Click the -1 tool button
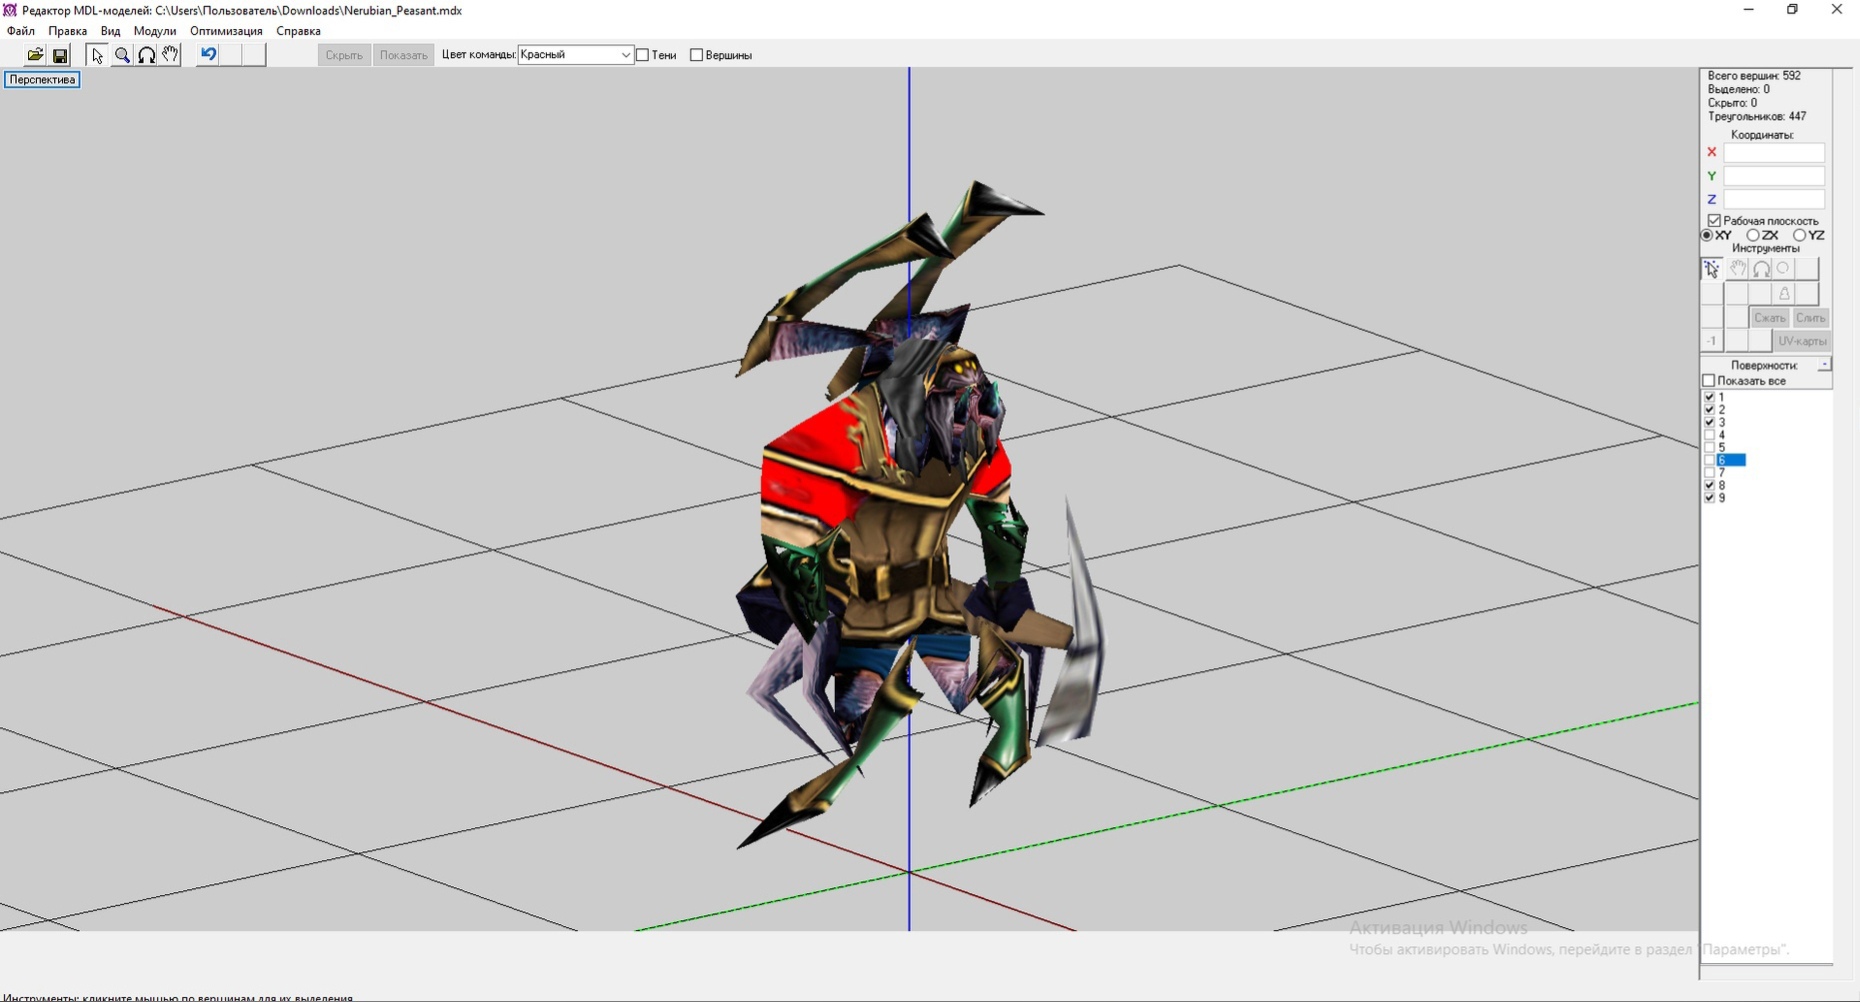The height and width of the screenshot is (1002, 1860). (x=1712, y=341)
